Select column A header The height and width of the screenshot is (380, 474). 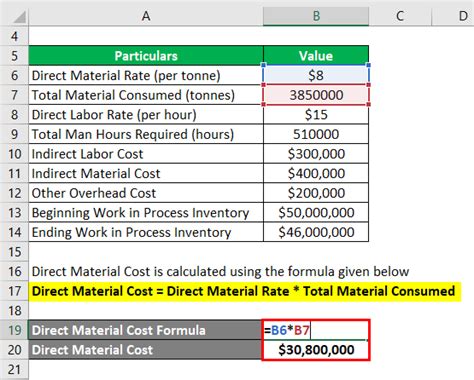[x=146, y=16]
